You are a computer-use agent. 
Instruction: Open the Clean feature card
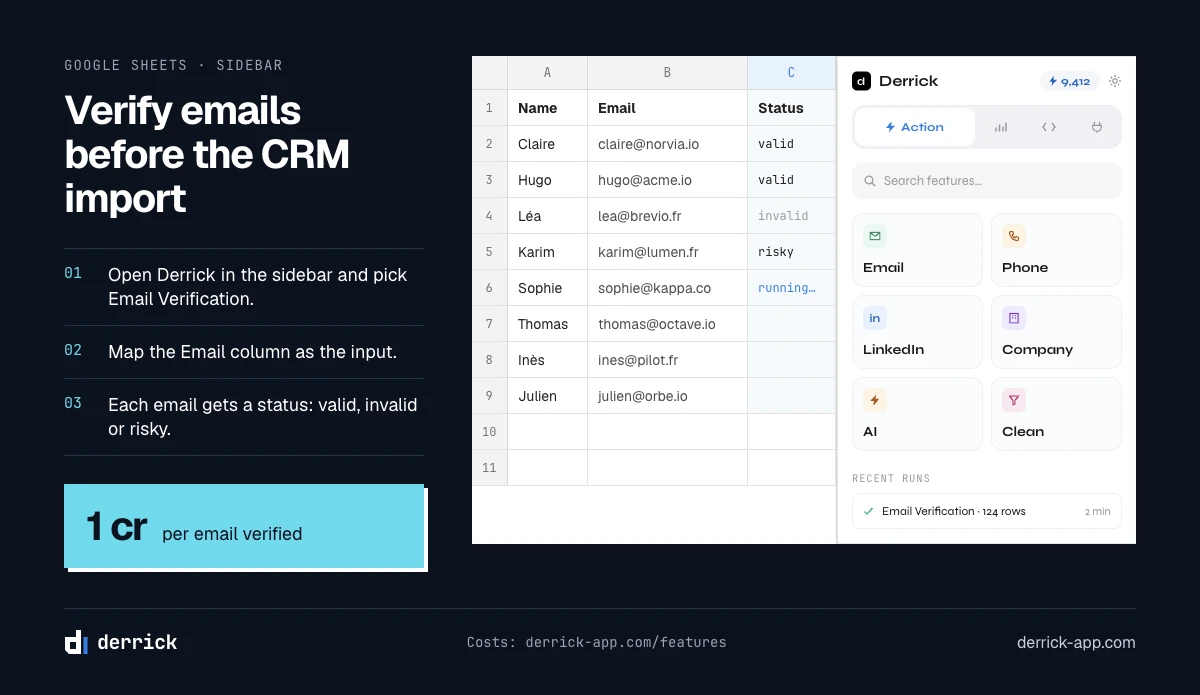[1056, 414]
